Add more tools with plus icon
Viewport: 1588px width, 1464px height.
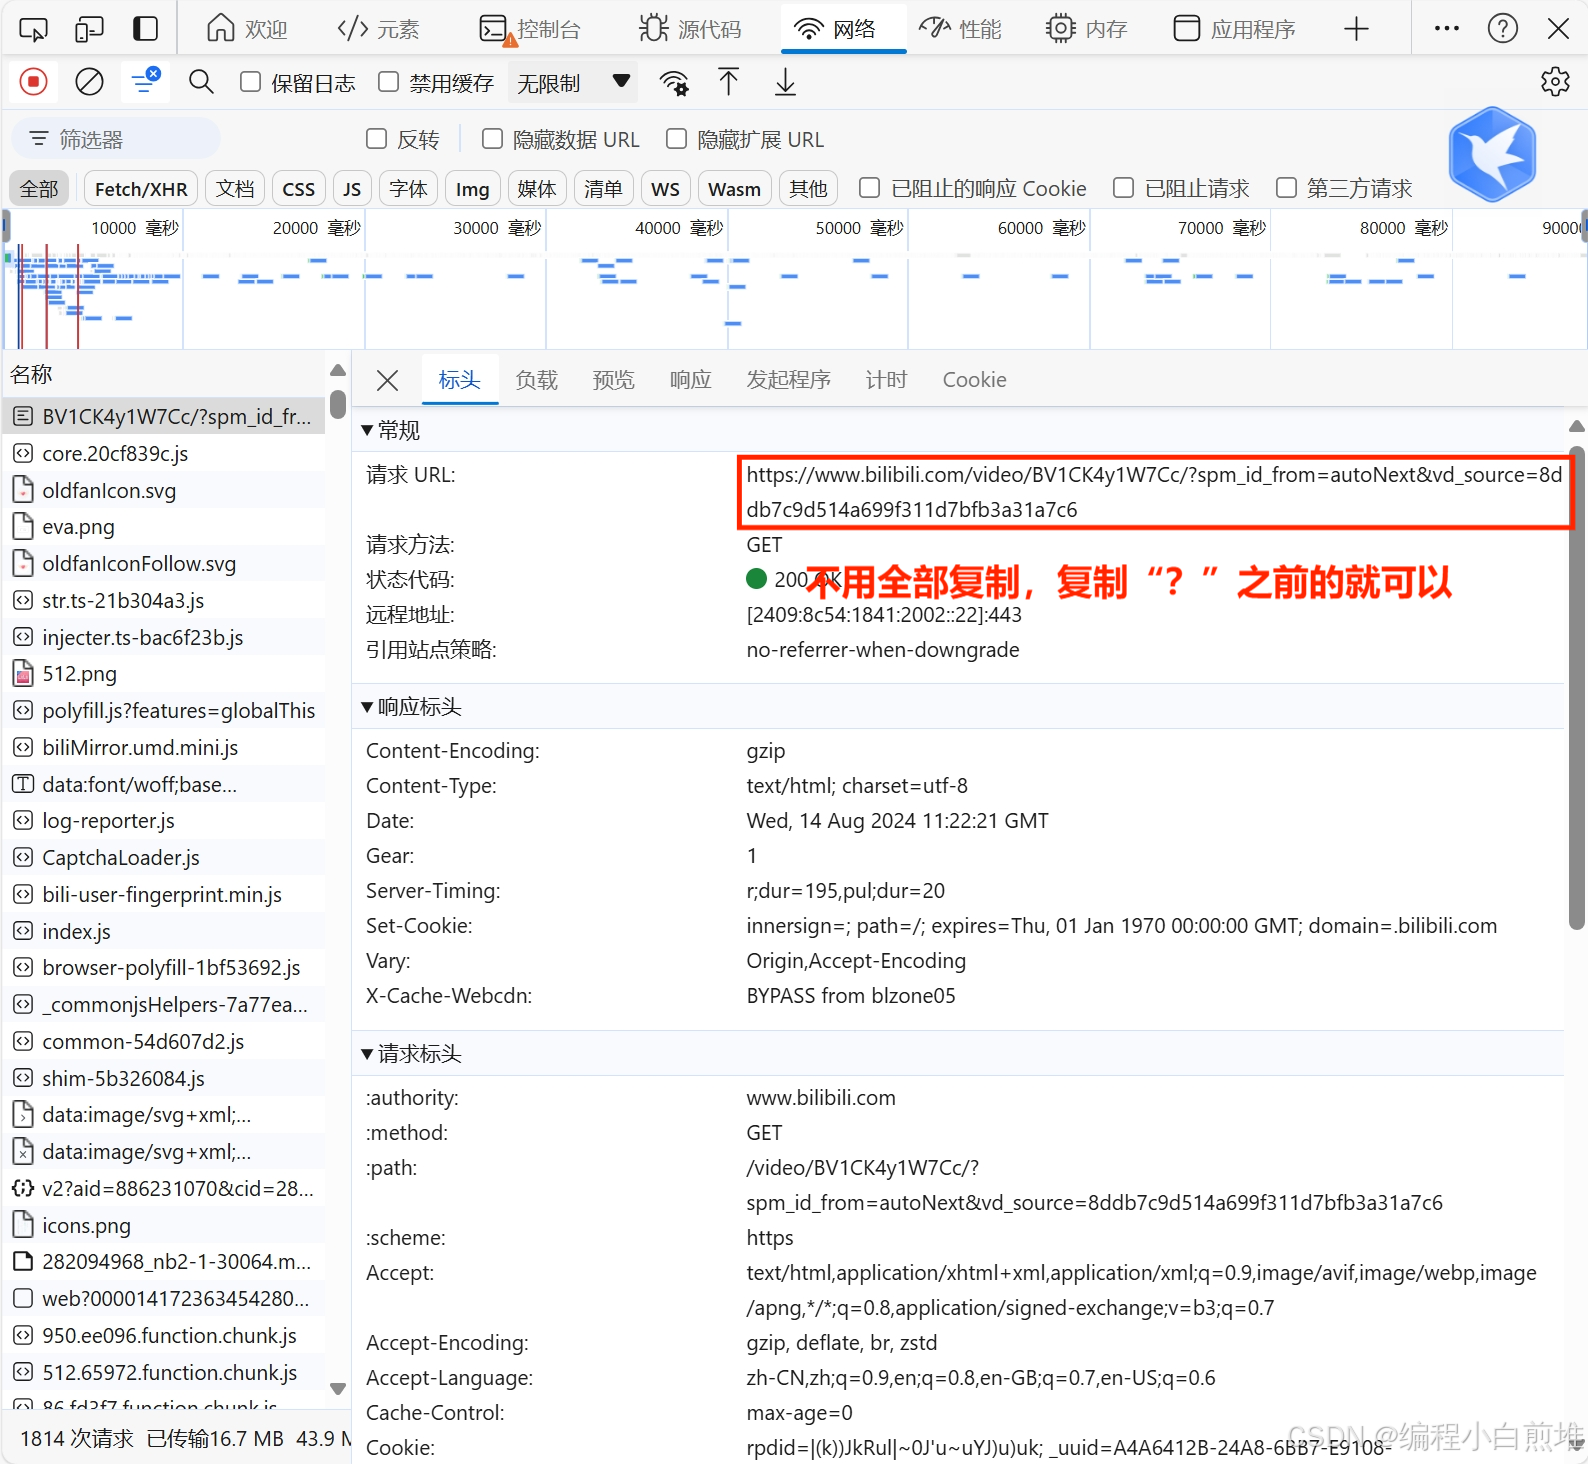1356,29
